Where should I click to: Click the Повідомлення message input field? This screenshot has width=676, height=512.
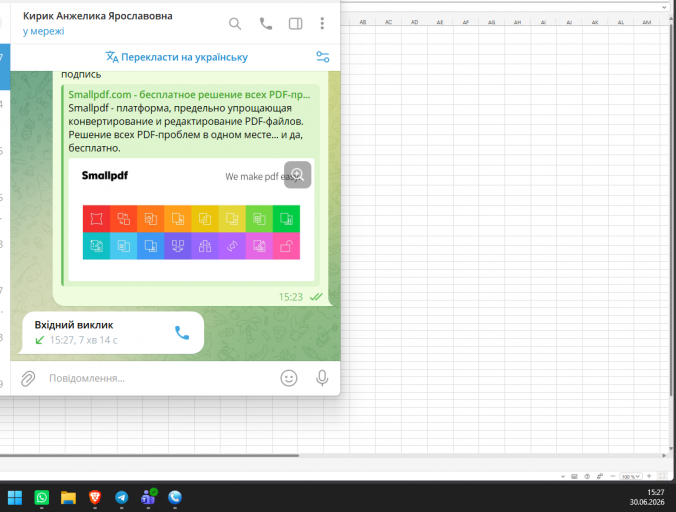click(160, 378)
